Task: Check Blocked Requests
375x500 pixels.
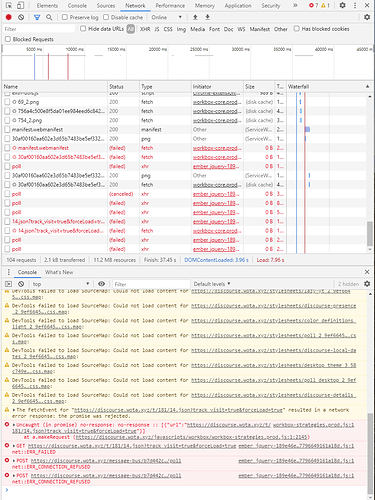Action: coord(8,39)
